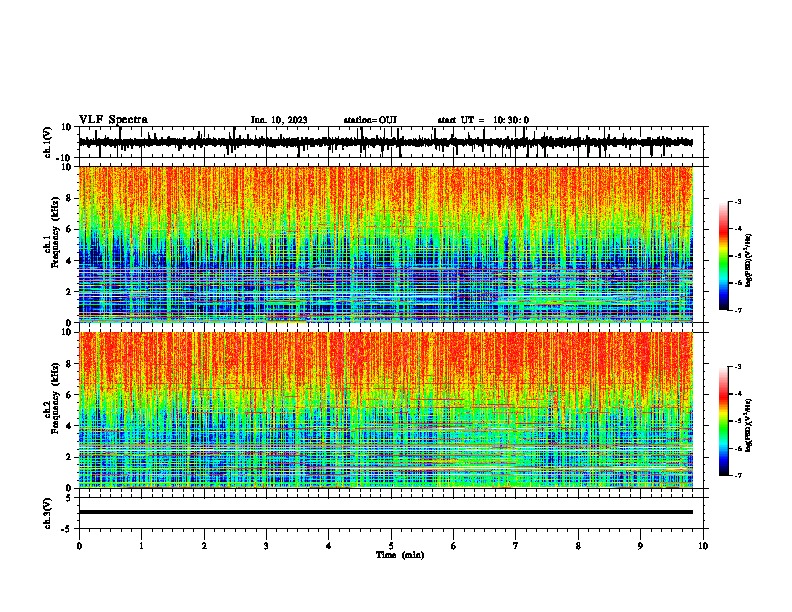
Task: Click the ch.2 "Frequency (kHz)" axis label
Action: [x=55, y=398]
